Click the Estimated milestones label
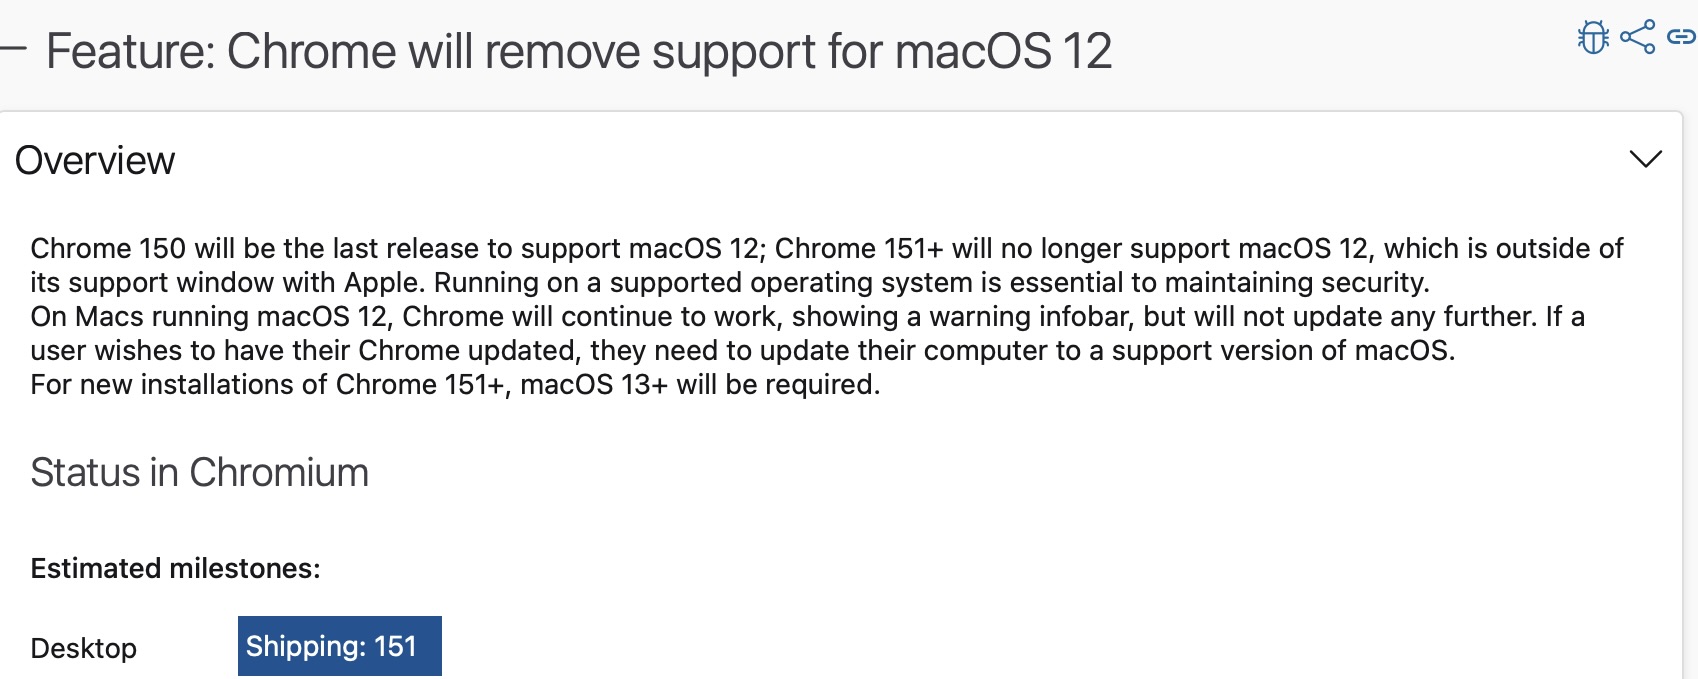 (175, 568)
